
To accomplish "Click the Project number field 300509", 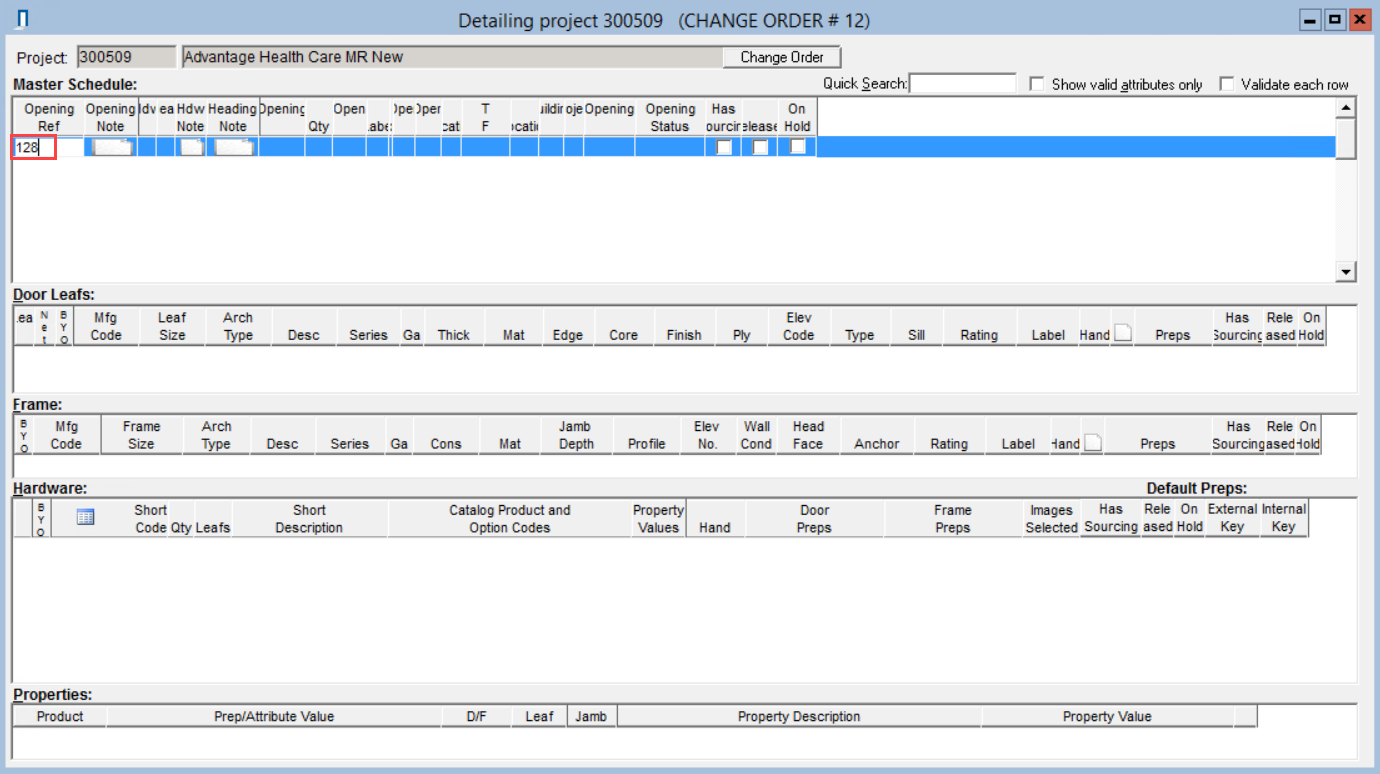I will pos(125,57).
